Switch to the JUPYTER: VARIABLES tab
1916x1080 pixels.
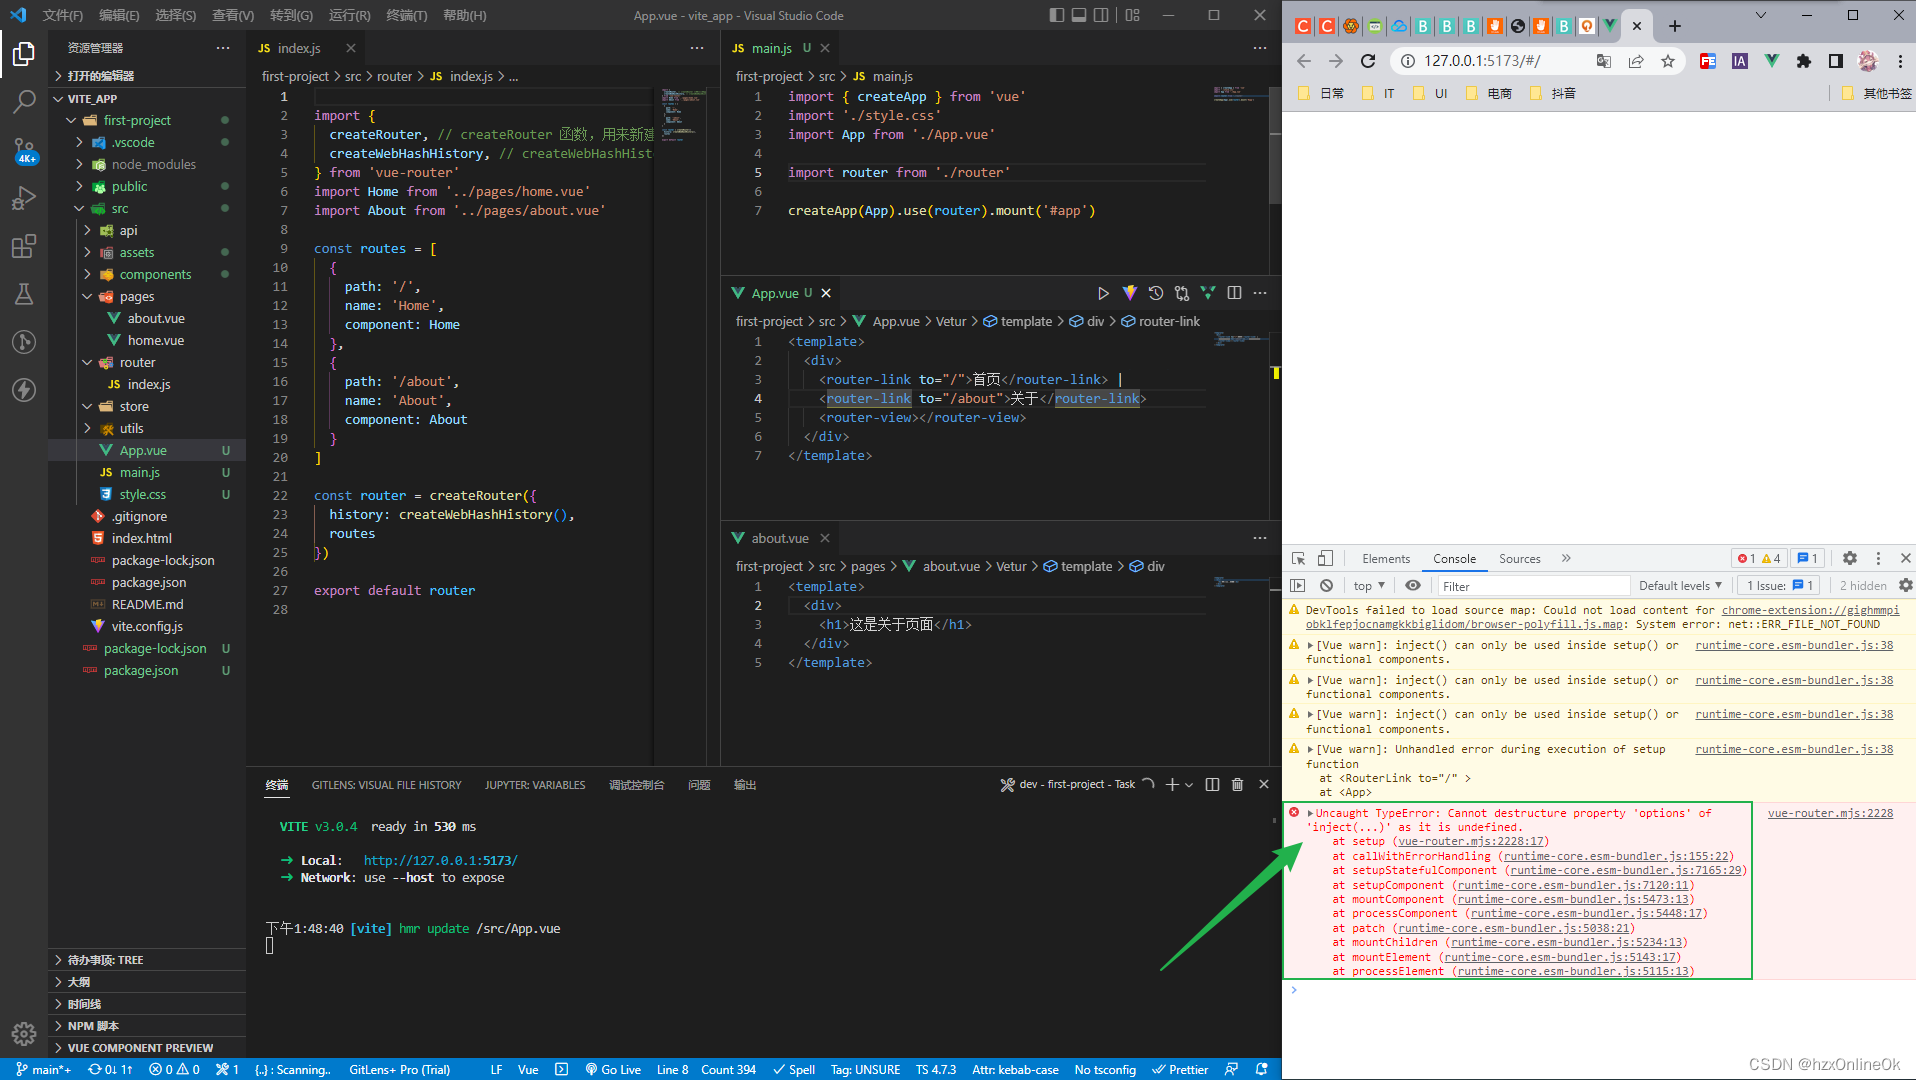click(x=535, y=785)
